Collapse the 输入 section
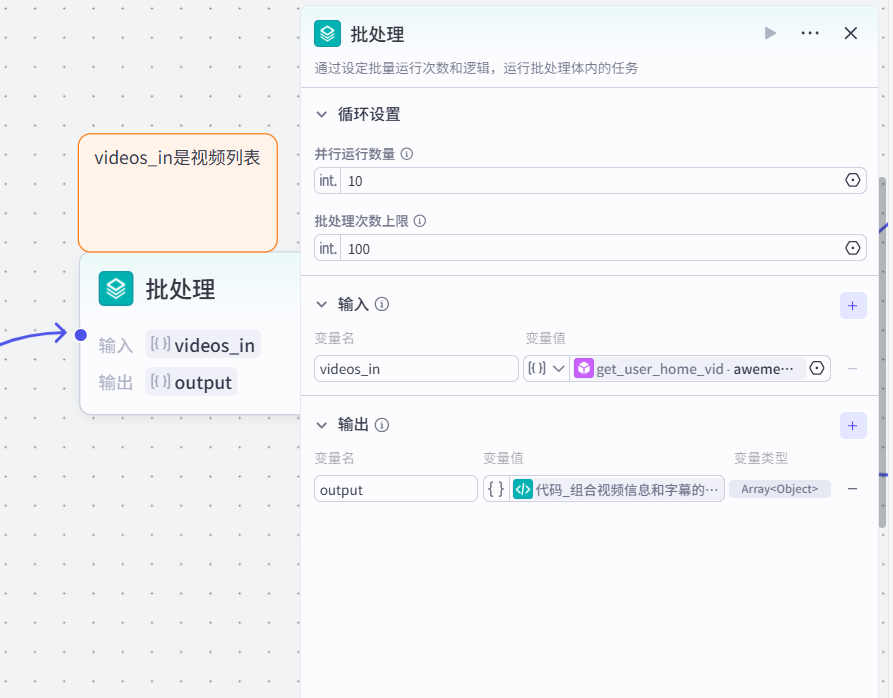 [x=322, y=304]
